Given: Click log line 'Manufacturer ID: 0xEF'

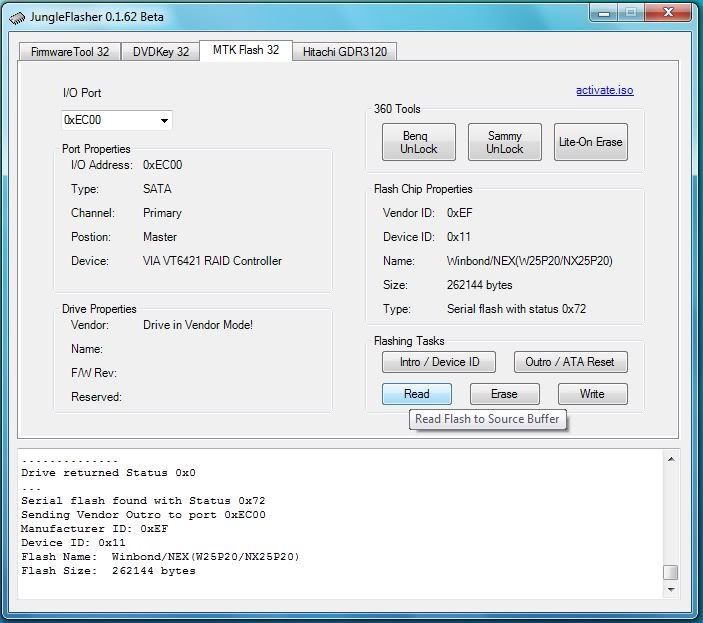Looking at the screenshot, I should [94, 529].
